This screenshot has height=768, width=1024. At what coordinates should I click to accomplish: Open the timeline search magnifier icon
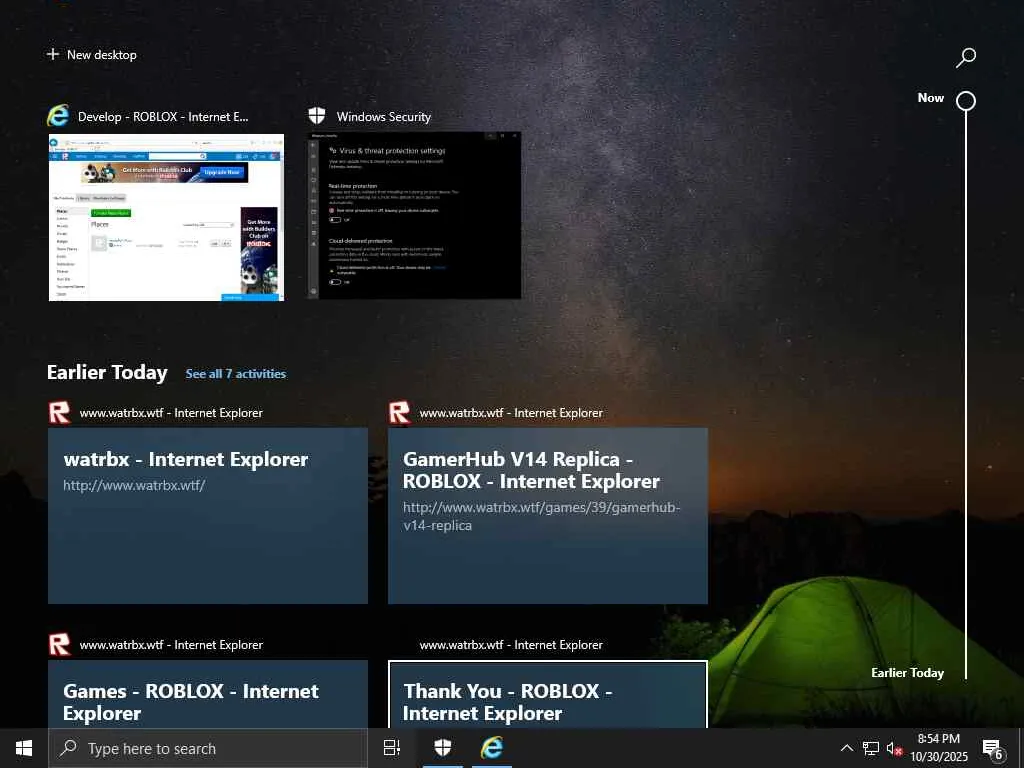[965, 57]
